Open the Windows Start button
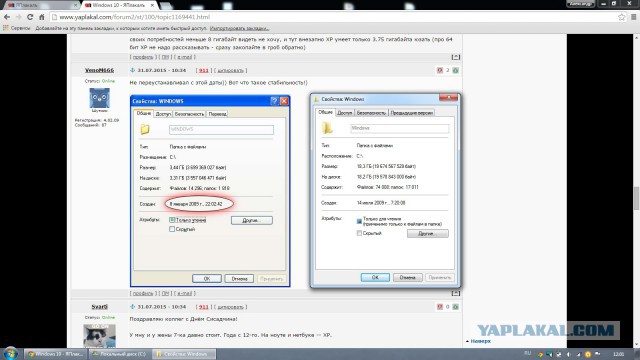Viewport: 640px width, 360px height. [x=11, y=353]
